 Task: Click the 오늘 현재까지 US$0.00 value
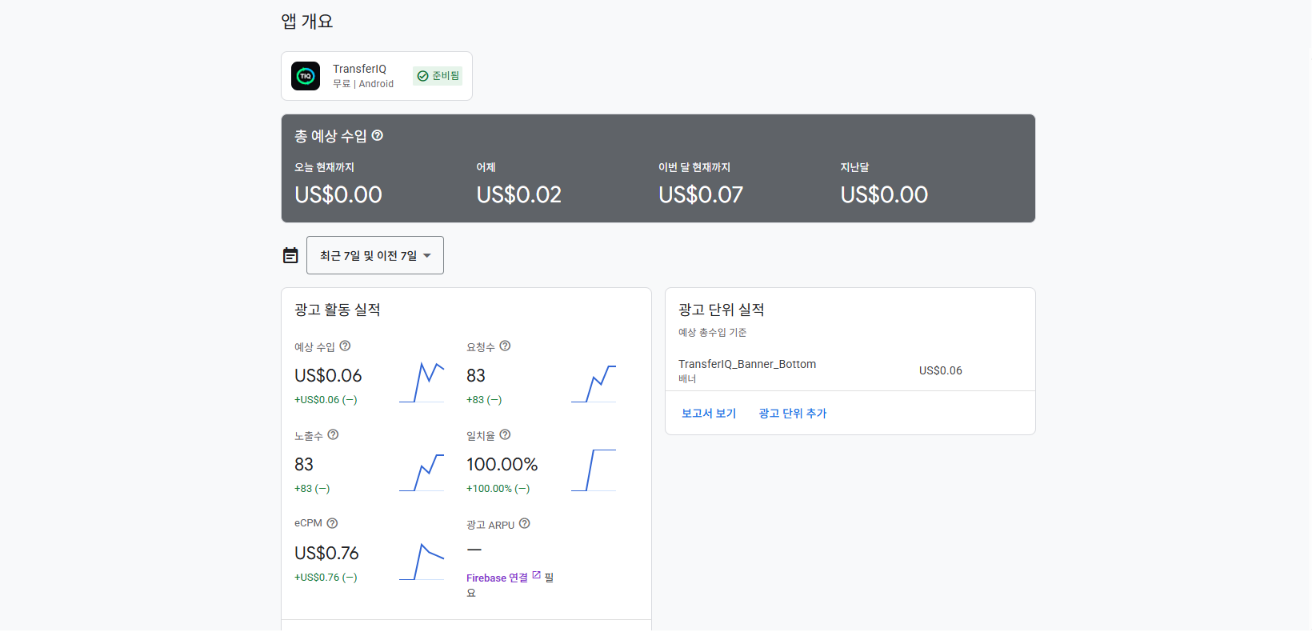pos(338,195)
